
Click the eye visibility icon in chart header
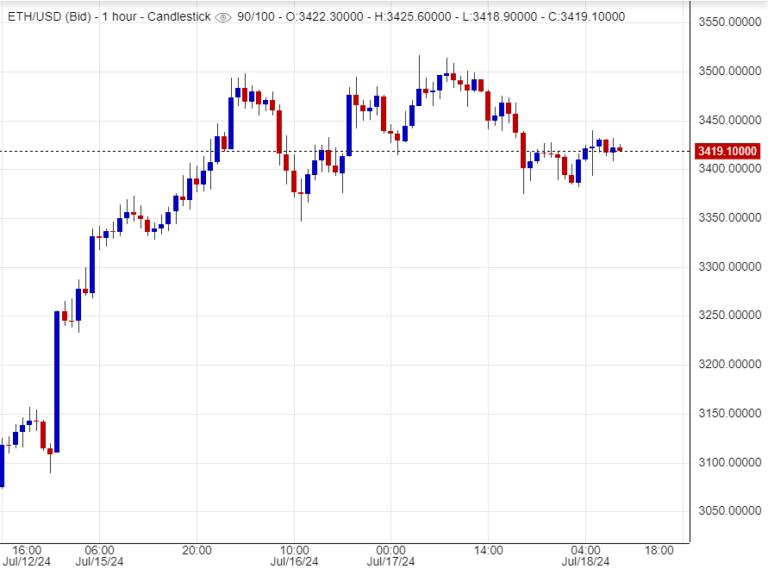click(x=222, y=17)
